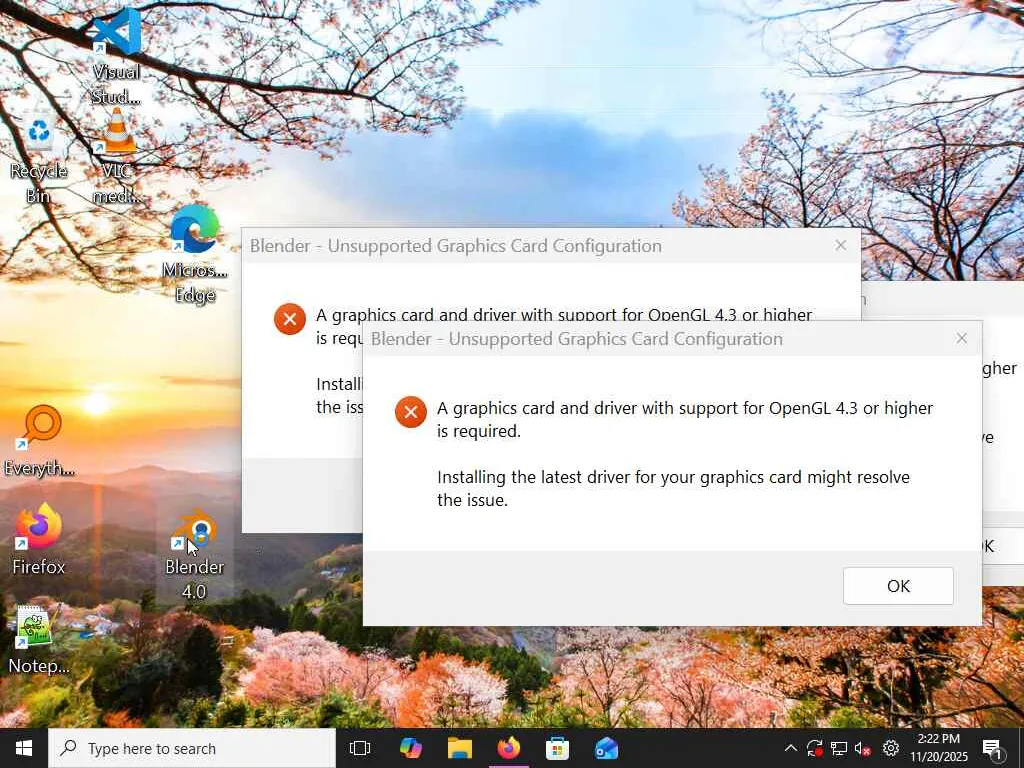Image resolution: width=1024 pixels, height=768 pixels.
Task: Close the second Blender error dialog behind
Action: (840, 246)
